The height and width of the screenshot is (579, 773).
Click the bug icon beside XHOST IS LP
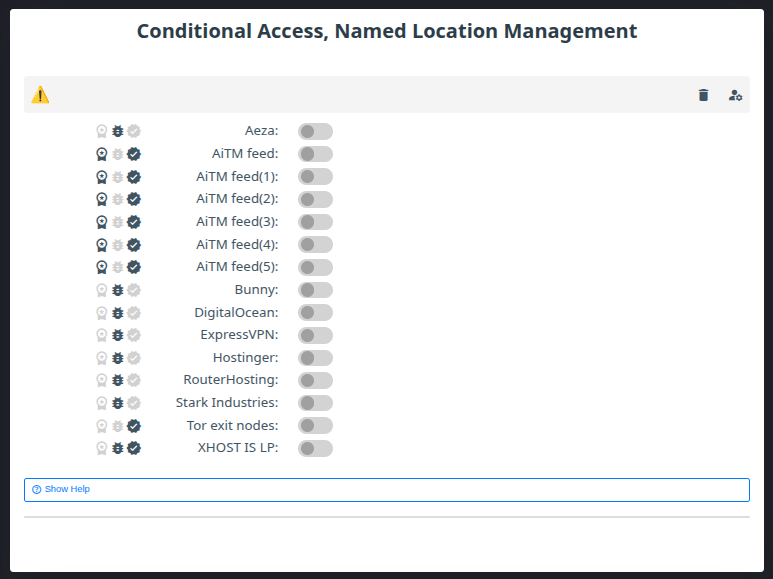pyautogui.click(x=117, y=448)
